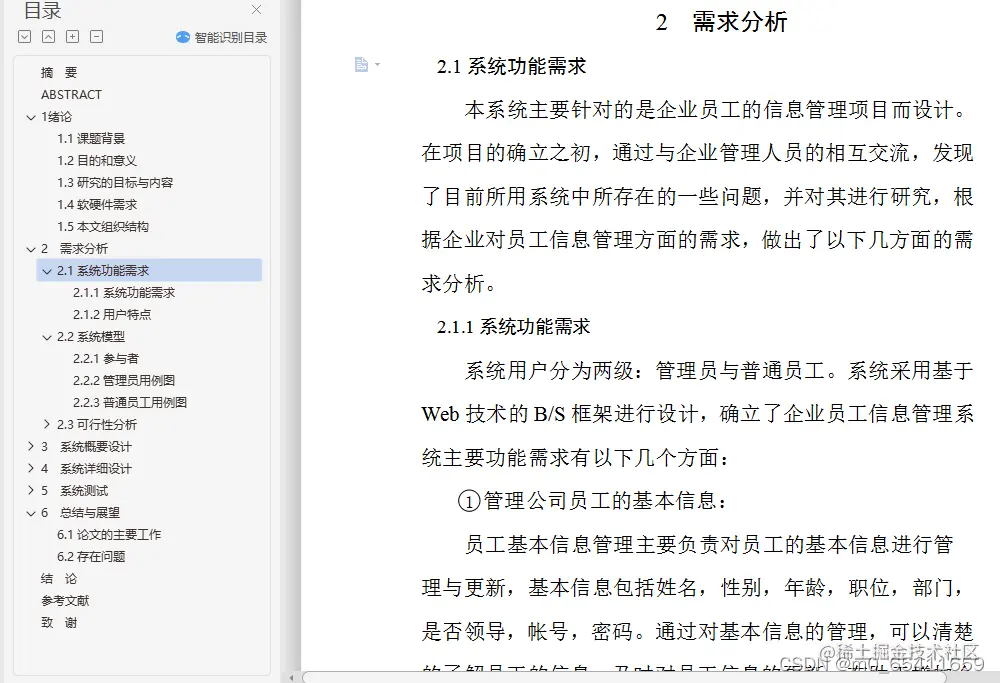Close the 目录 sidebar panel

[x=256, y=9]
